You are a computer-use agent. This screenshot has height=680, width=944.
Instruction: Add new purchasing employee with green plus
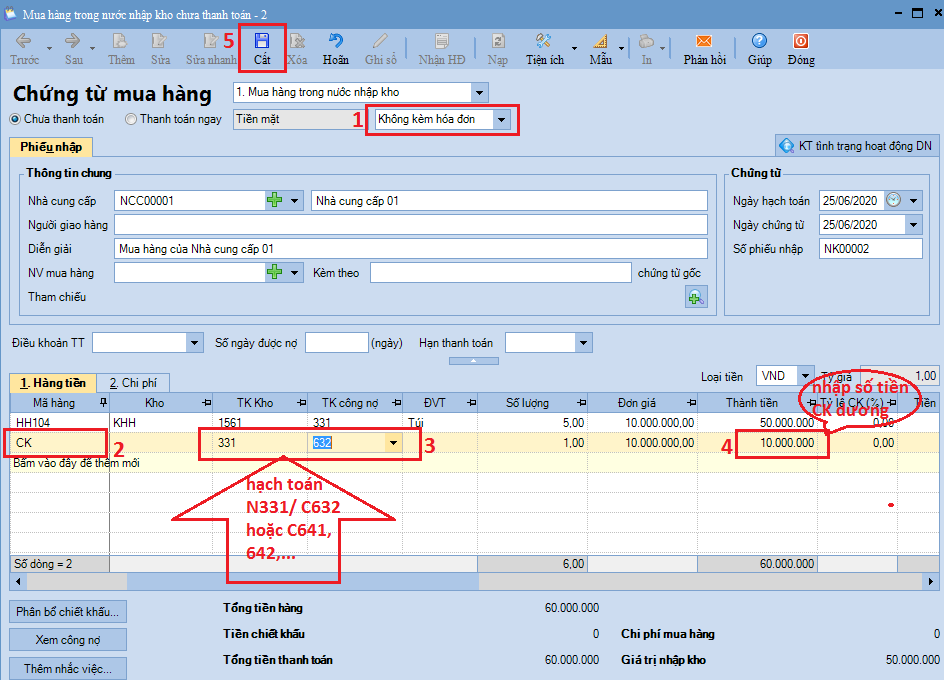[x=275, y=273]
